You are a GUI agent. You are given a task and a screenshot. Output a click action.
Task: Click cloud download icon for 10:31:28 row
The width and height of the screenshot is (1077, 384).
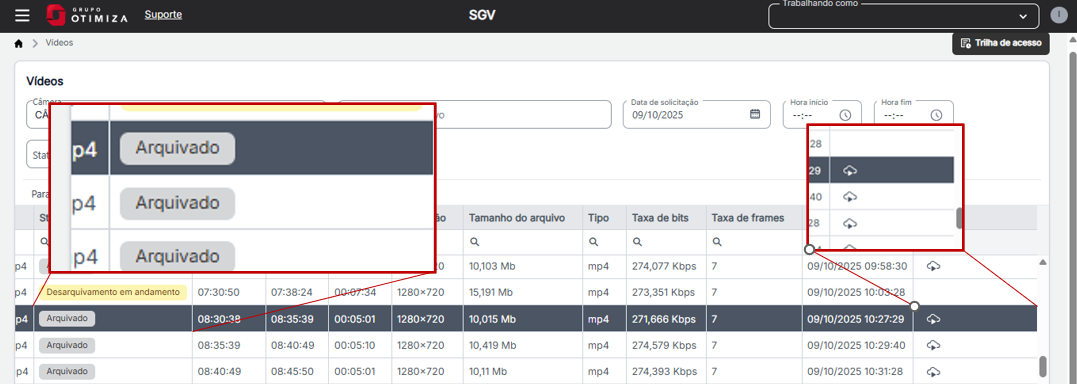point(933,372)
